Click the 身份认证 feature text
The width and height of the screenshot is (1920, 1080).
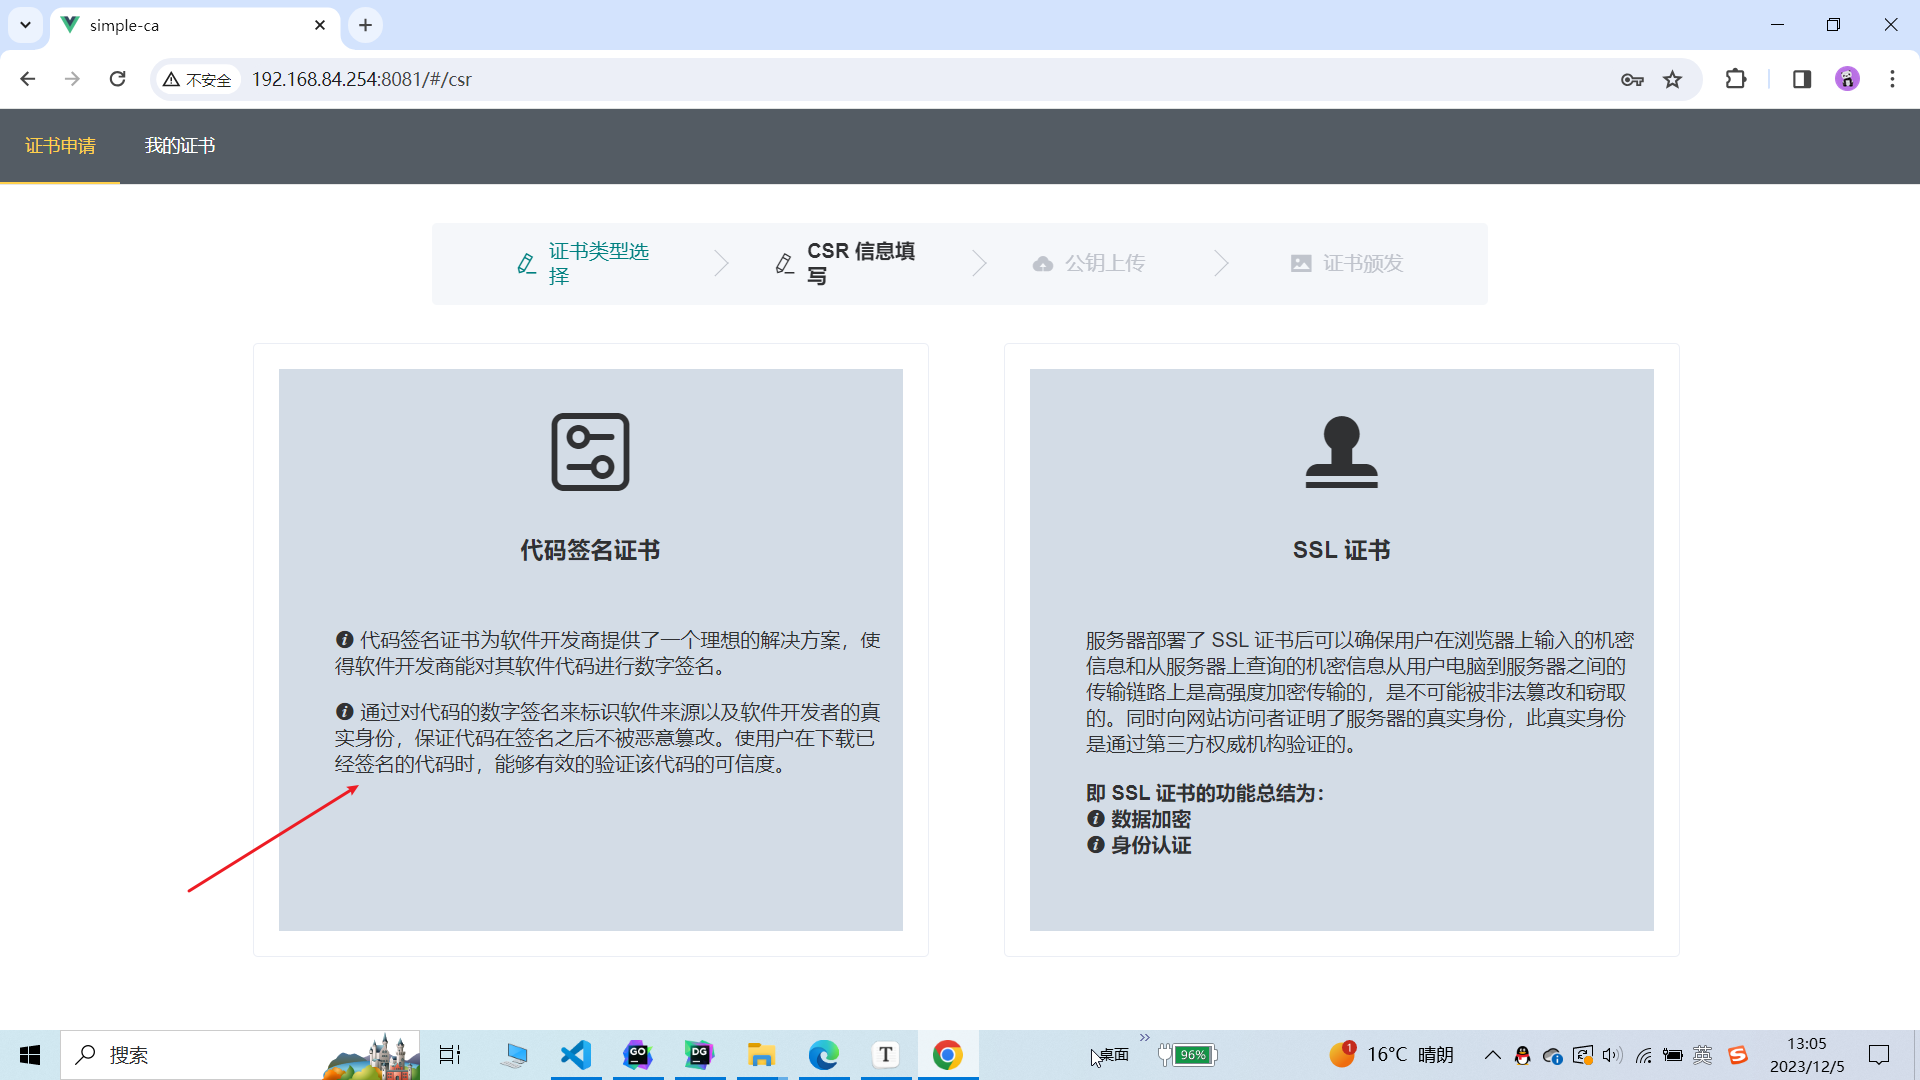pos(1151,845)
